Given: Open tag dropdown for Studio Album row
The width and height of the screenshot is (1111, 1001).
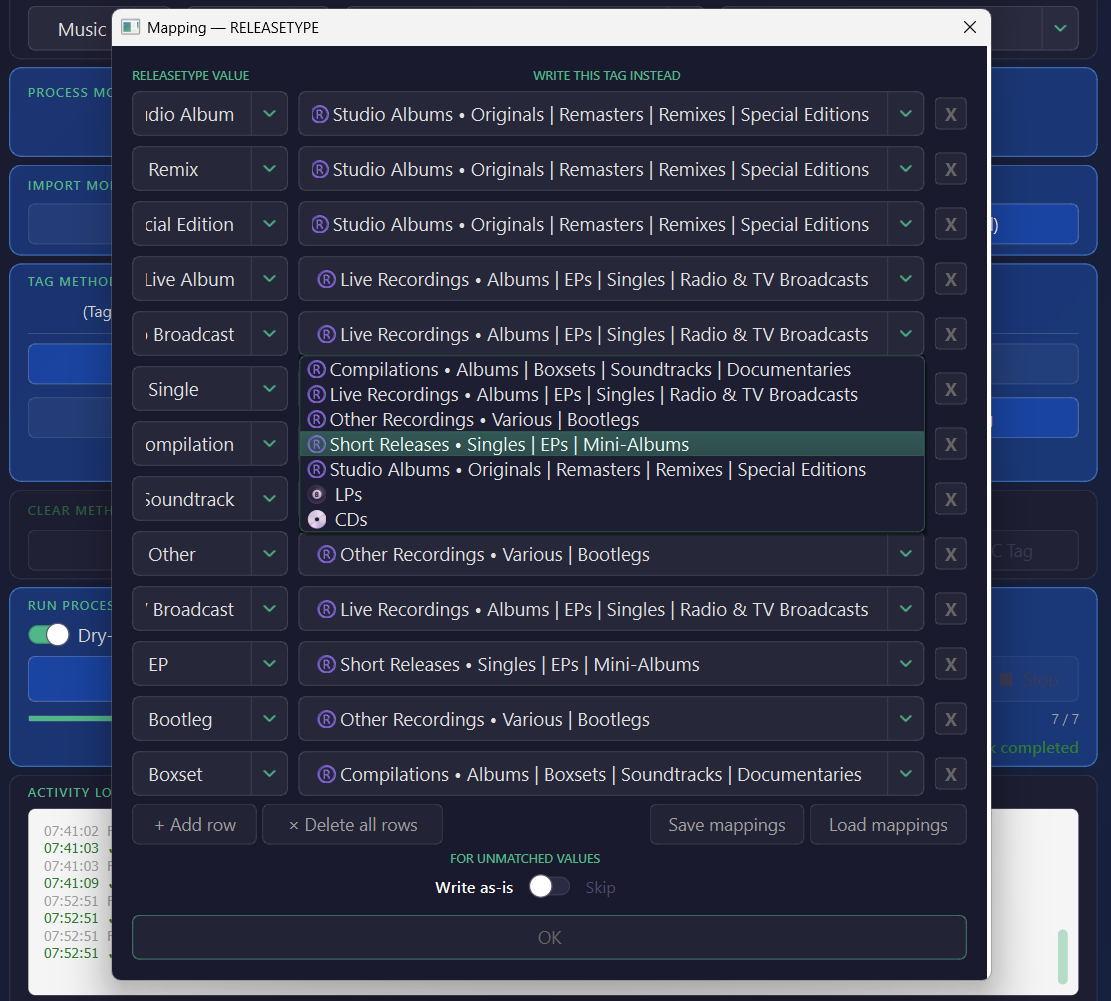Looking at the screenshot, I should [906, 113].
